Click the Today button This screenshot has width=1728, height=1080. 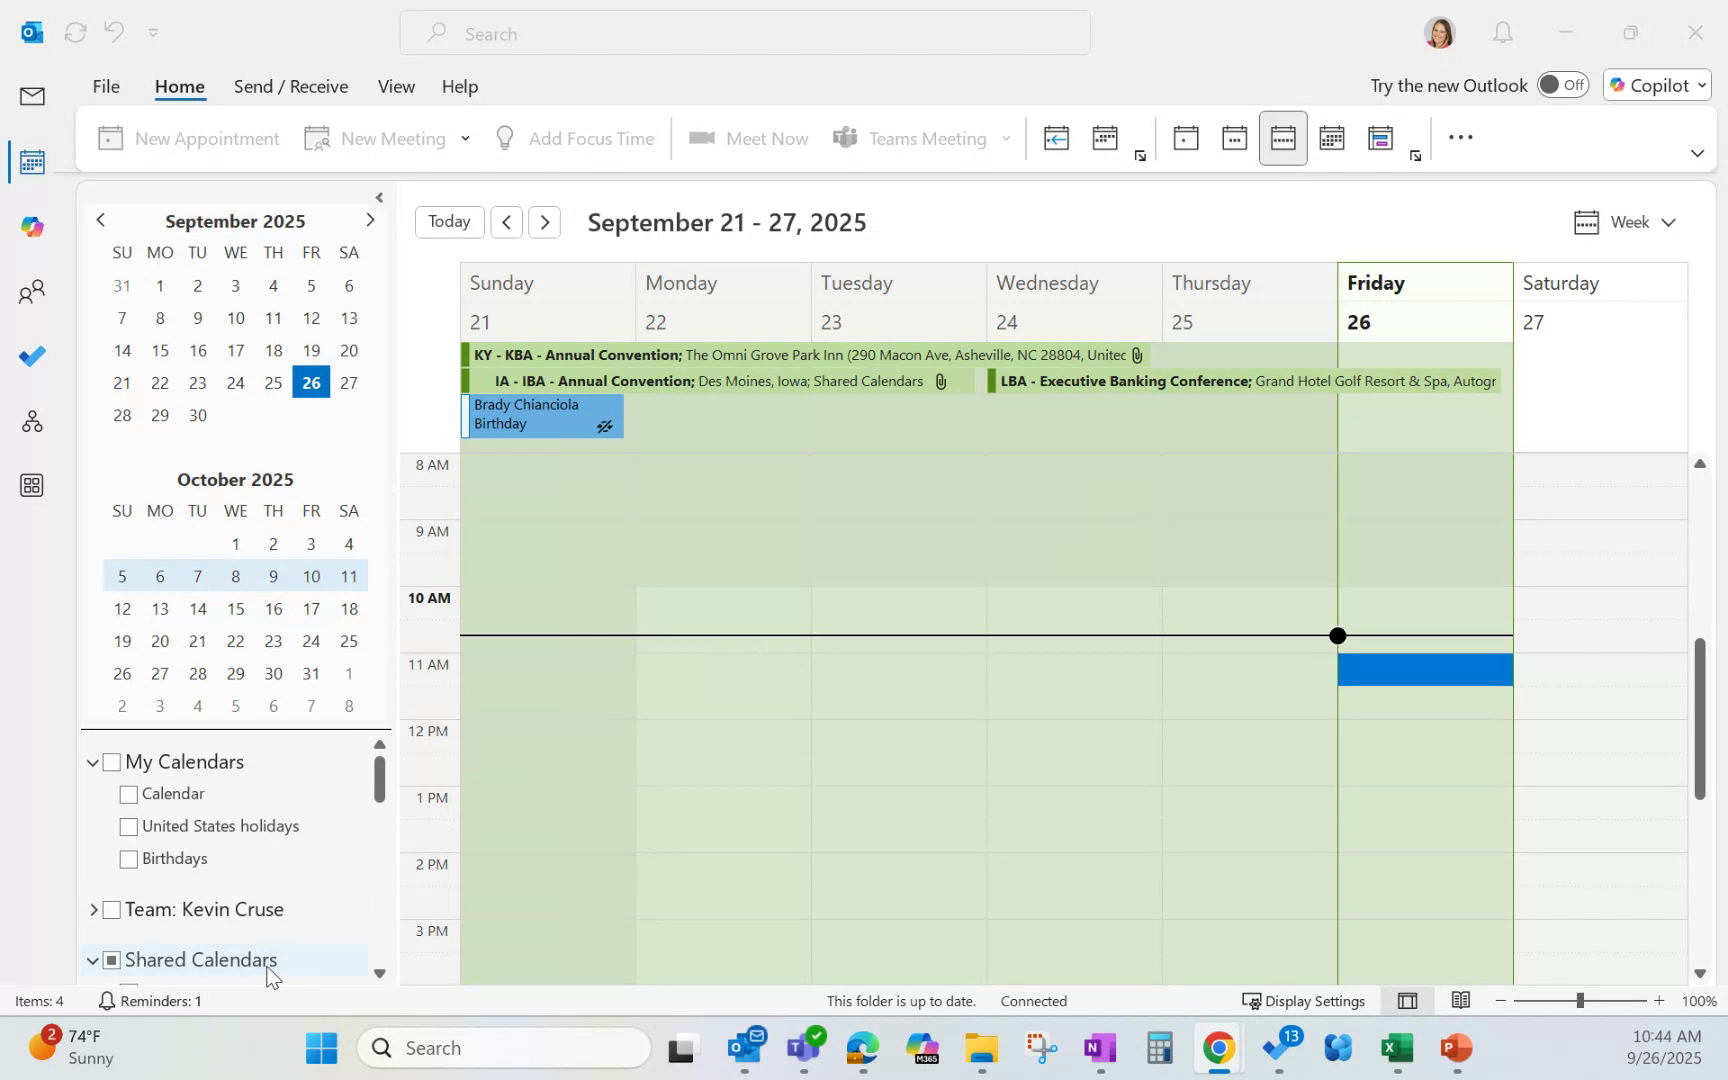click(448, 221)
